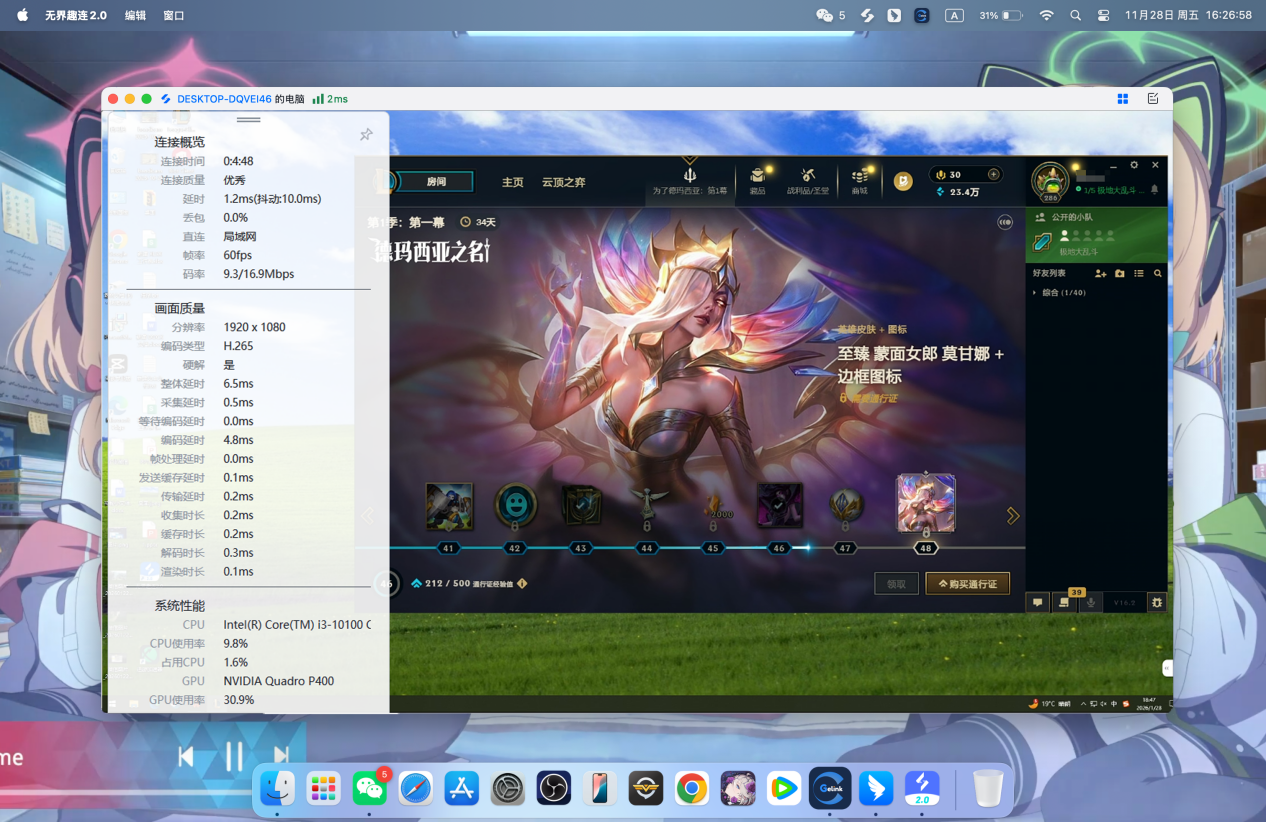Select the level 48 reward thumbnail
Viewport: 1266px width, 822px height.
coord(925,503)
